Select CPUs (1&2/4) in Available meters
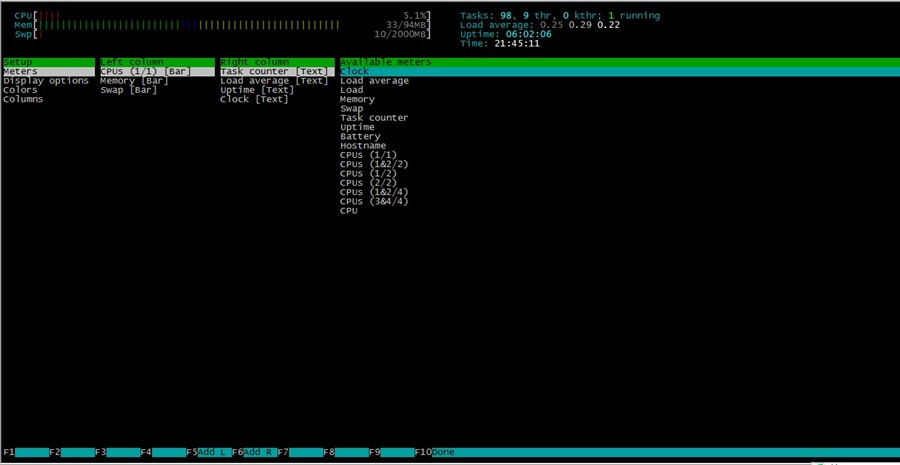 pos(374,192)
